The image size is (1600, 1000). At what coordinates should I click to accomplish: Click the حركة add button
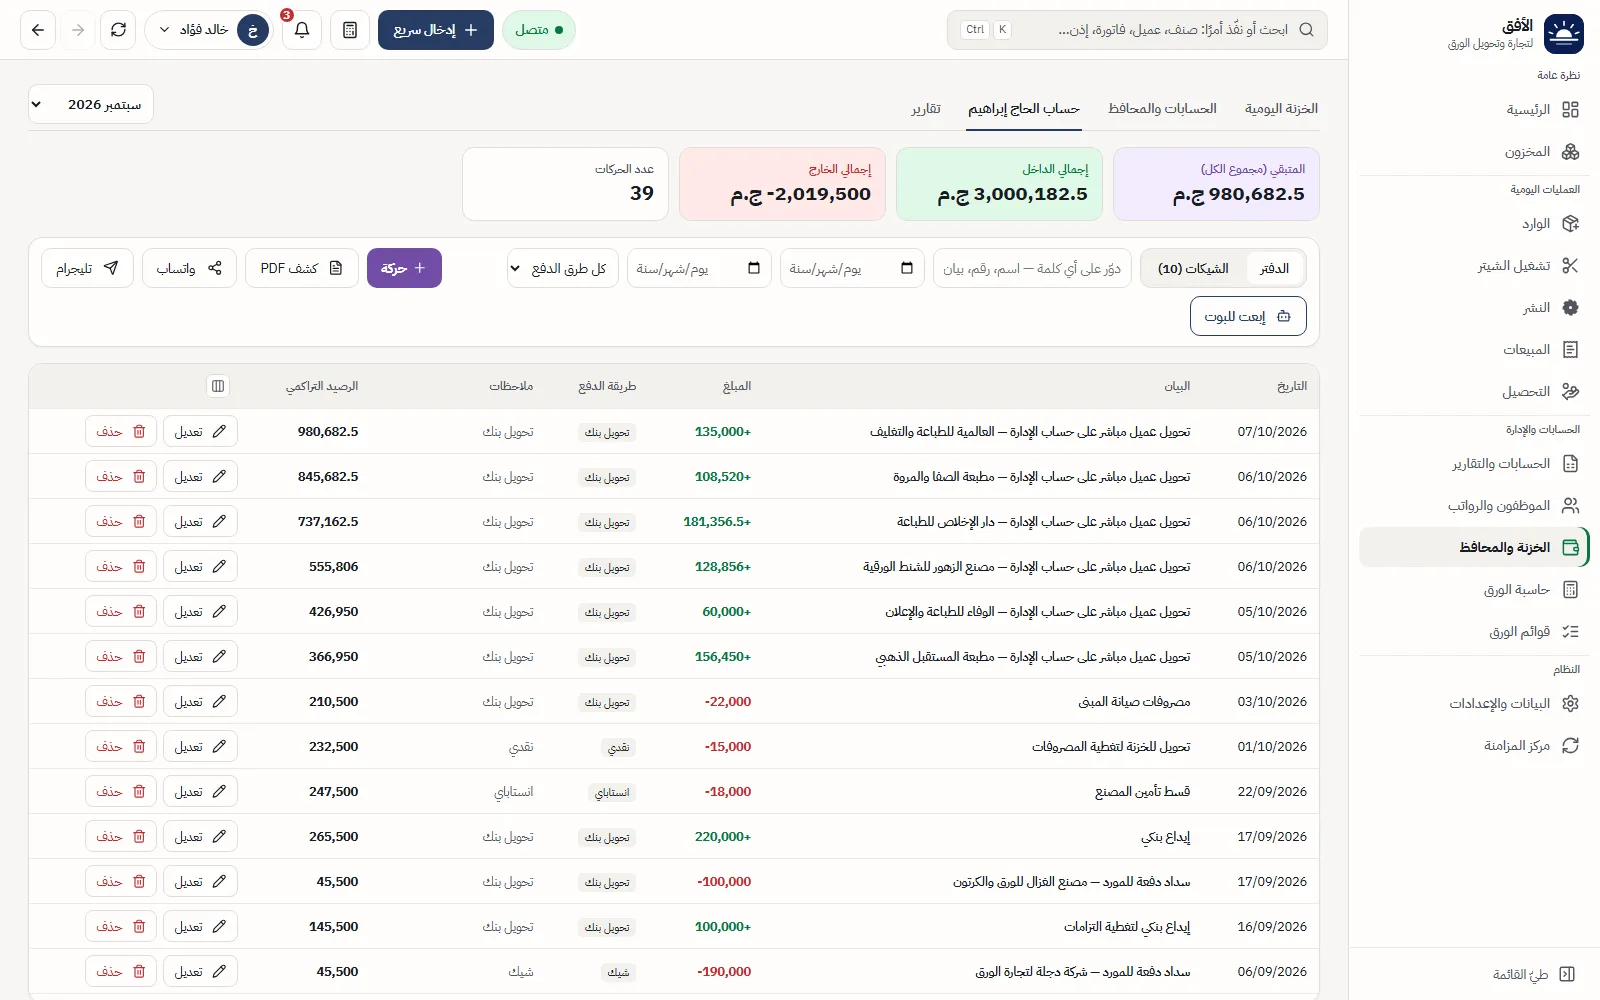404,268
